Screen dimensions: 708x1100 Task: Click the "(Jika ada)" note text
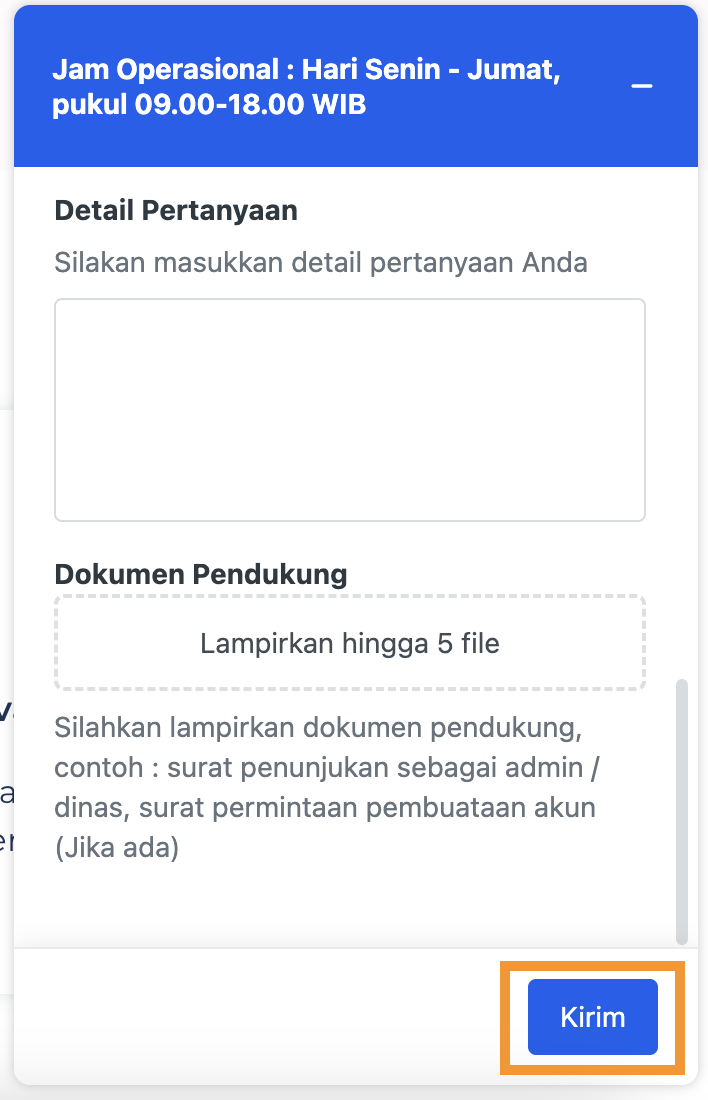116,849
